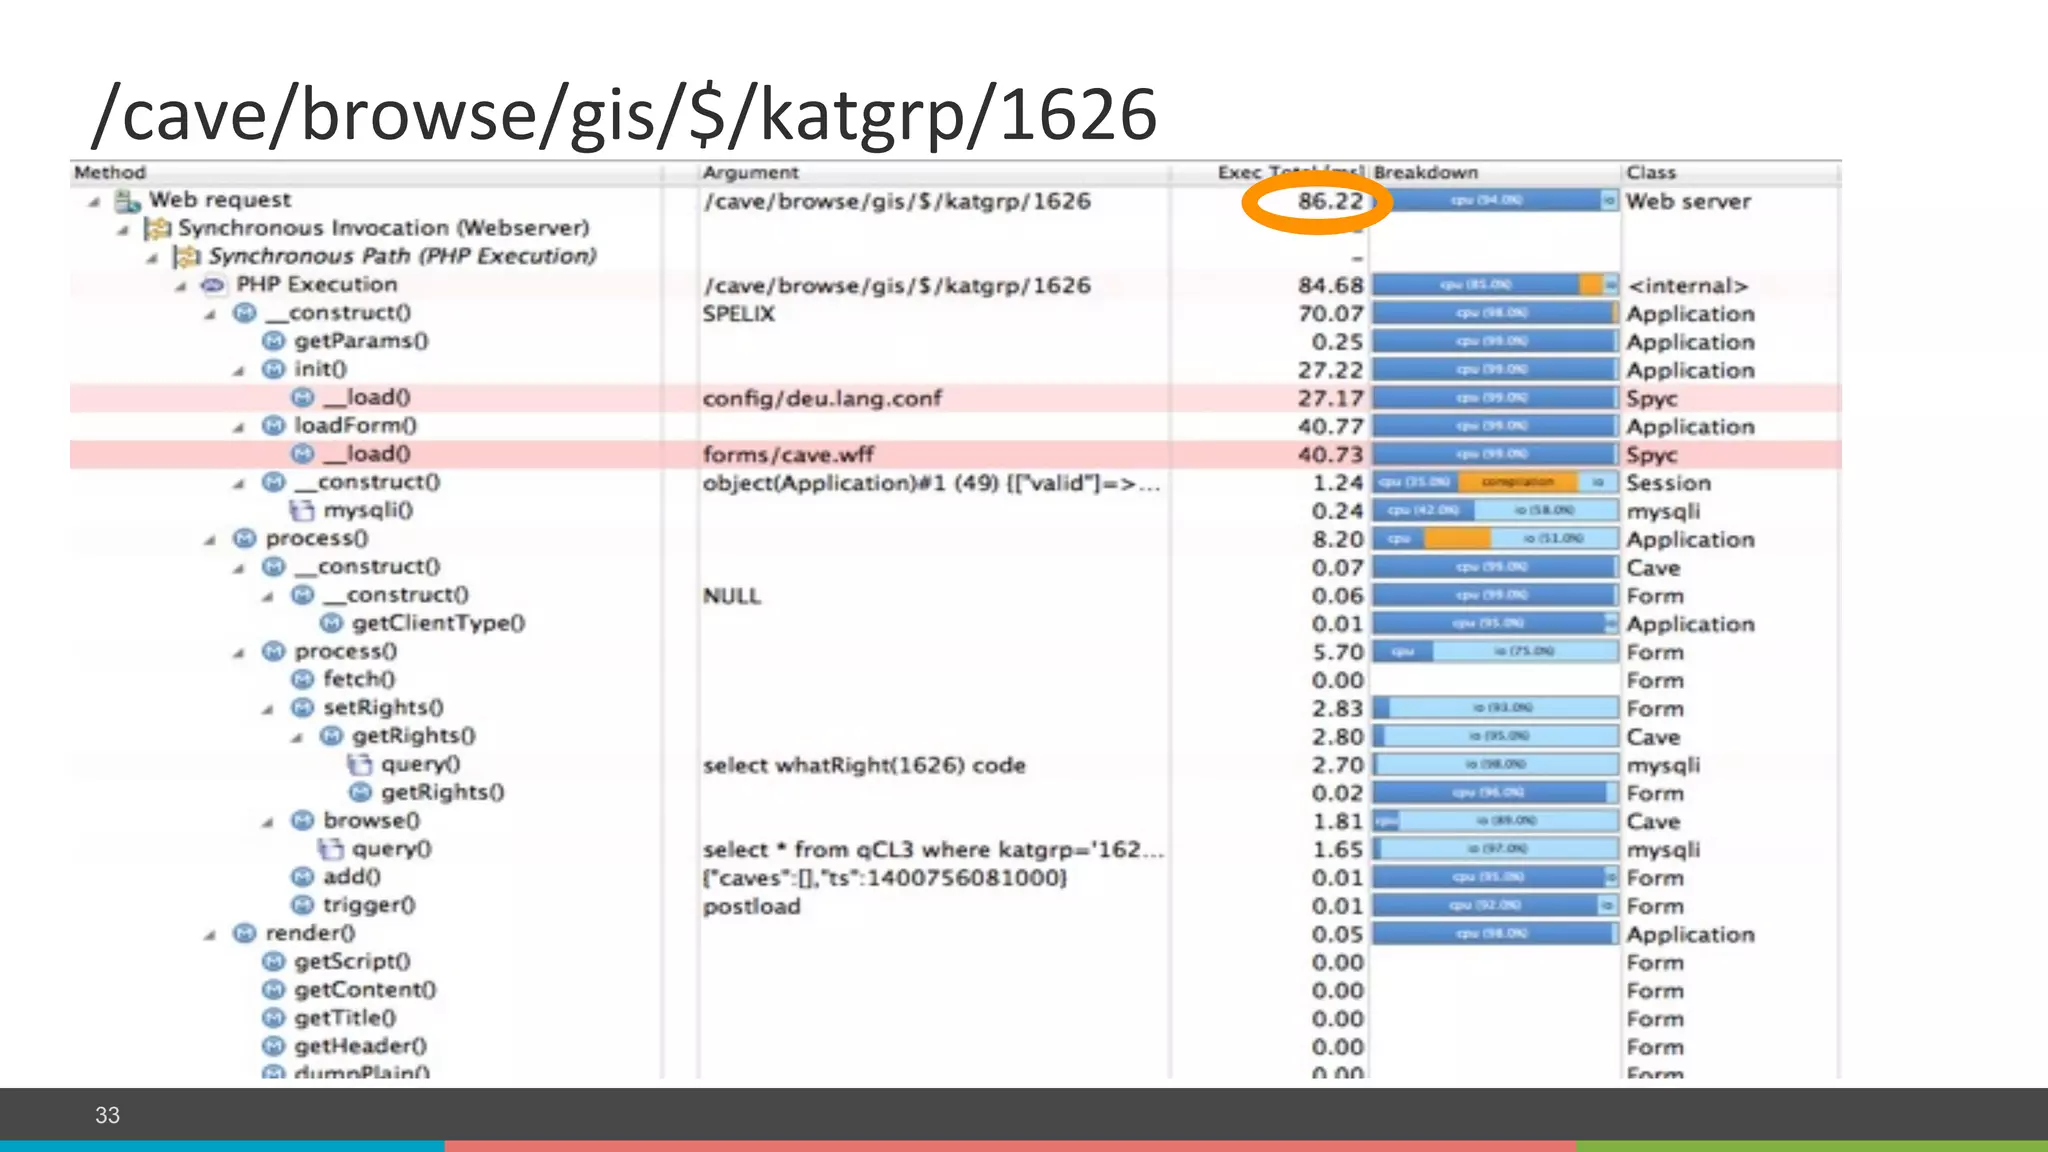Click the Web request breakdown bar
Viewport: 2048px width, 1152px height.
(x=1495, y=201)
